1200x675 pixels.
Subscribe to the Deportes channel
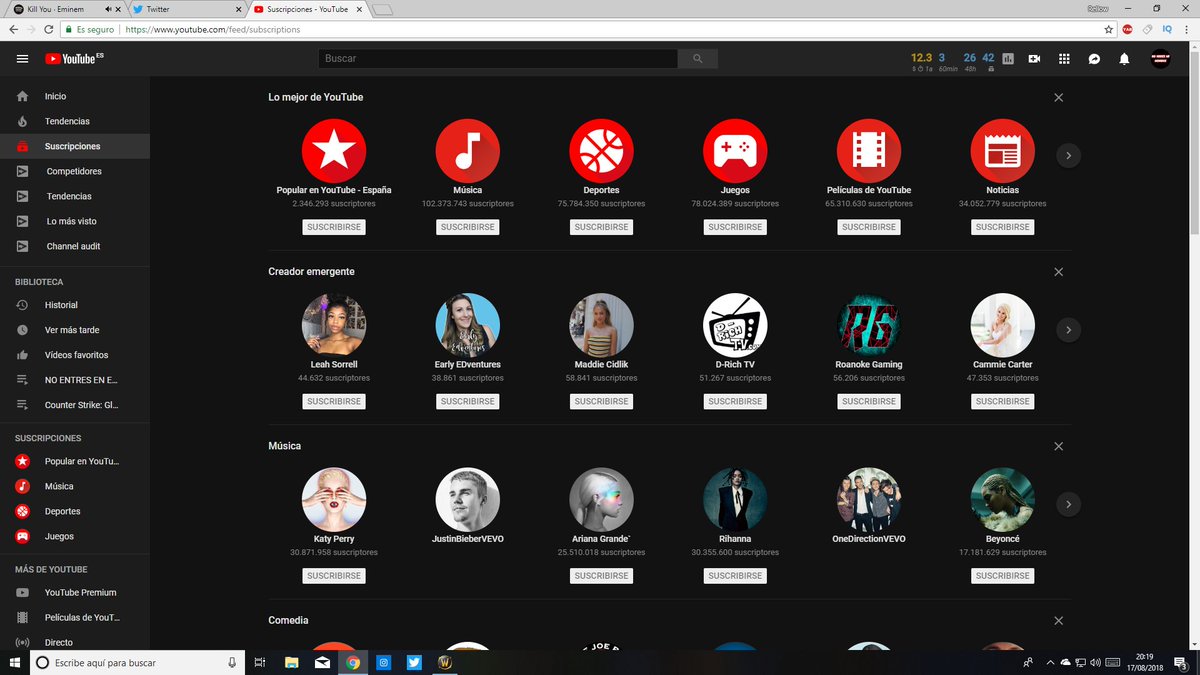tap(602, 227)
